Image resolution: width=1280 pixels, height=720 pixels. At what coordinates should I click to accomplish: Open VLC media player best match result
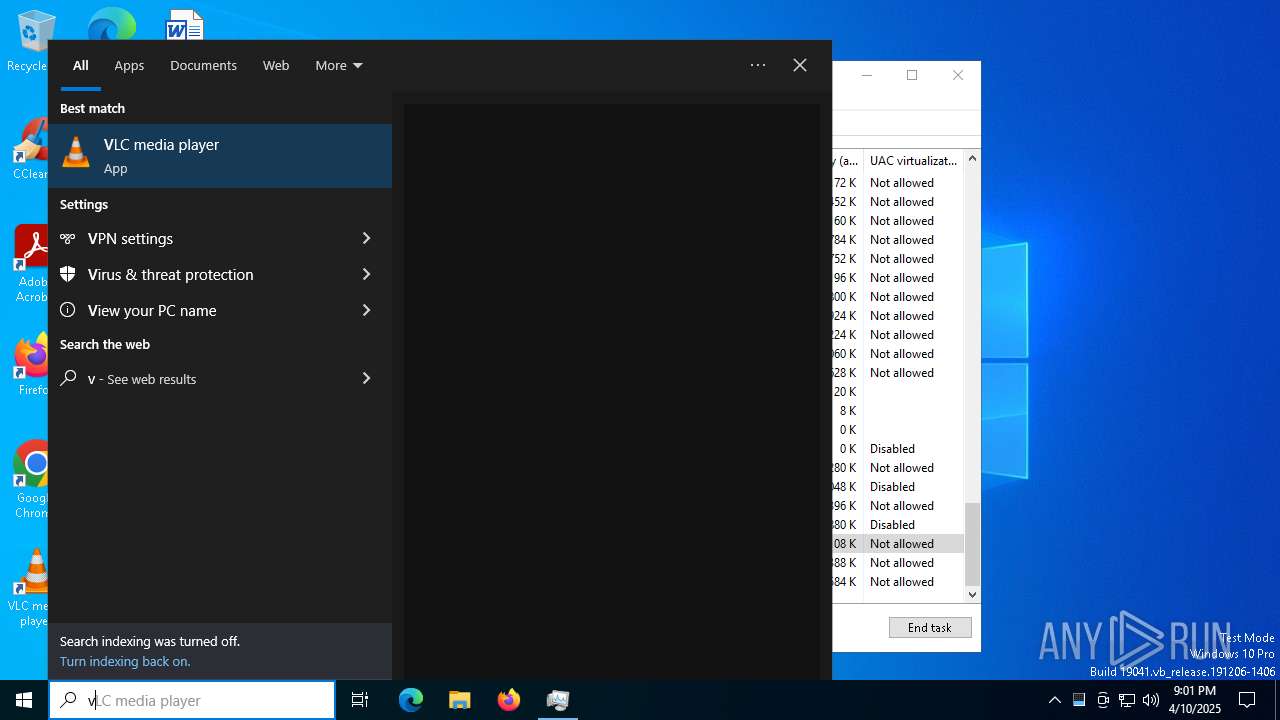[x=220, y=156]
